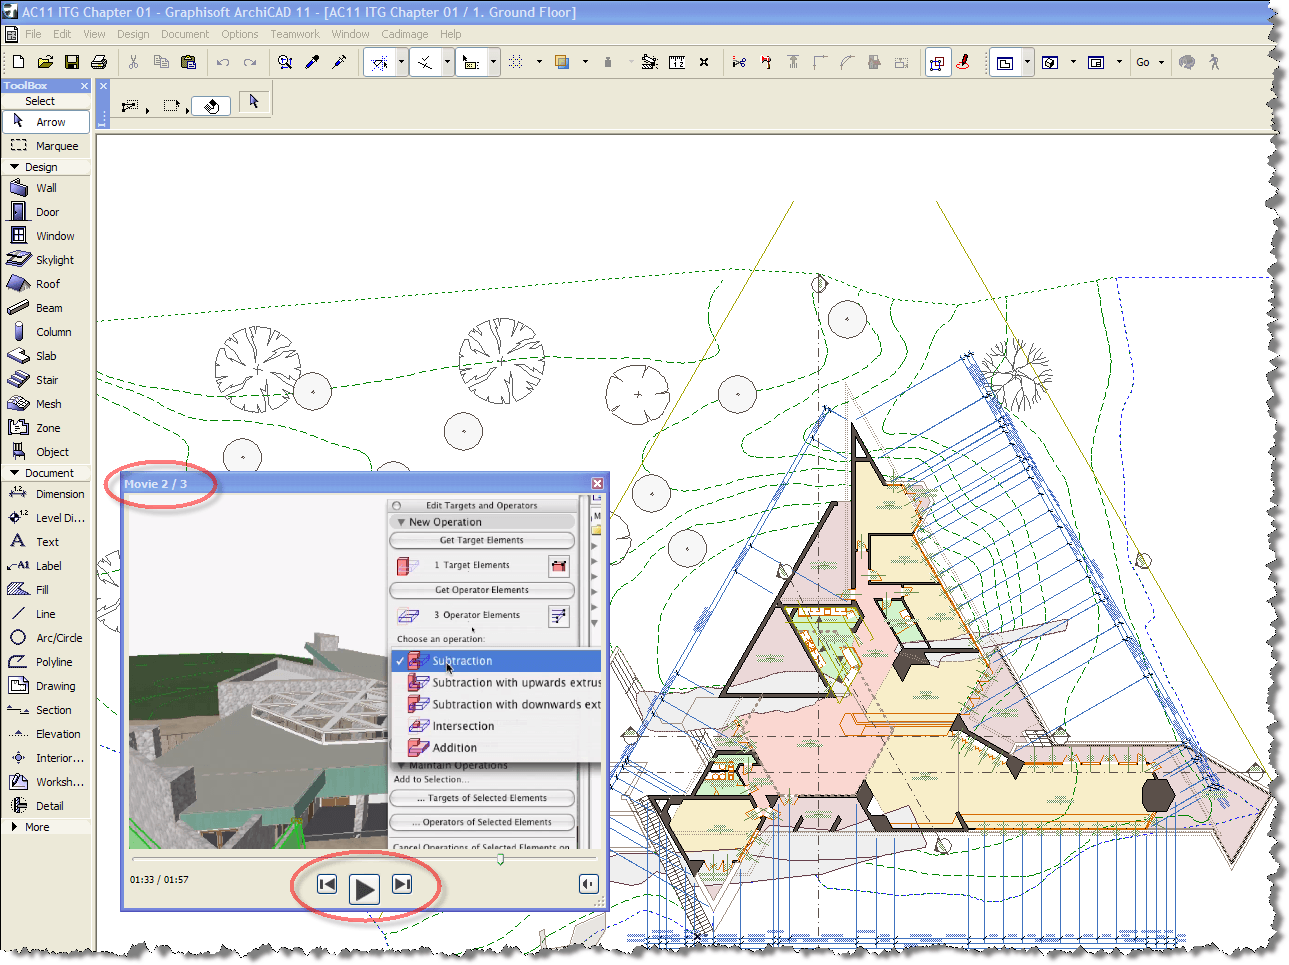Image resolution: width=1289 pixels, height=965 pixels.
Task: Open the guide lines dropdown arrow
Action: tap(401, 62)
